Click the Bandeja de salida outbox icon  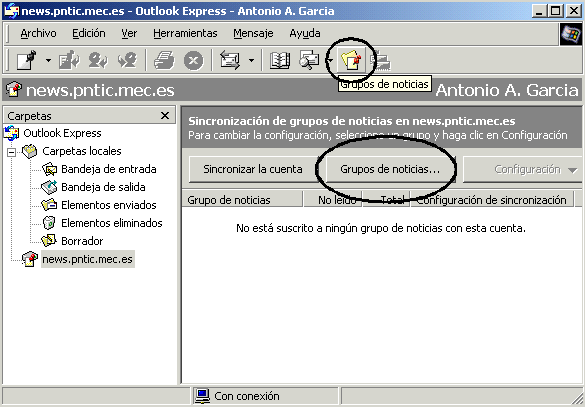coord(49,187)
